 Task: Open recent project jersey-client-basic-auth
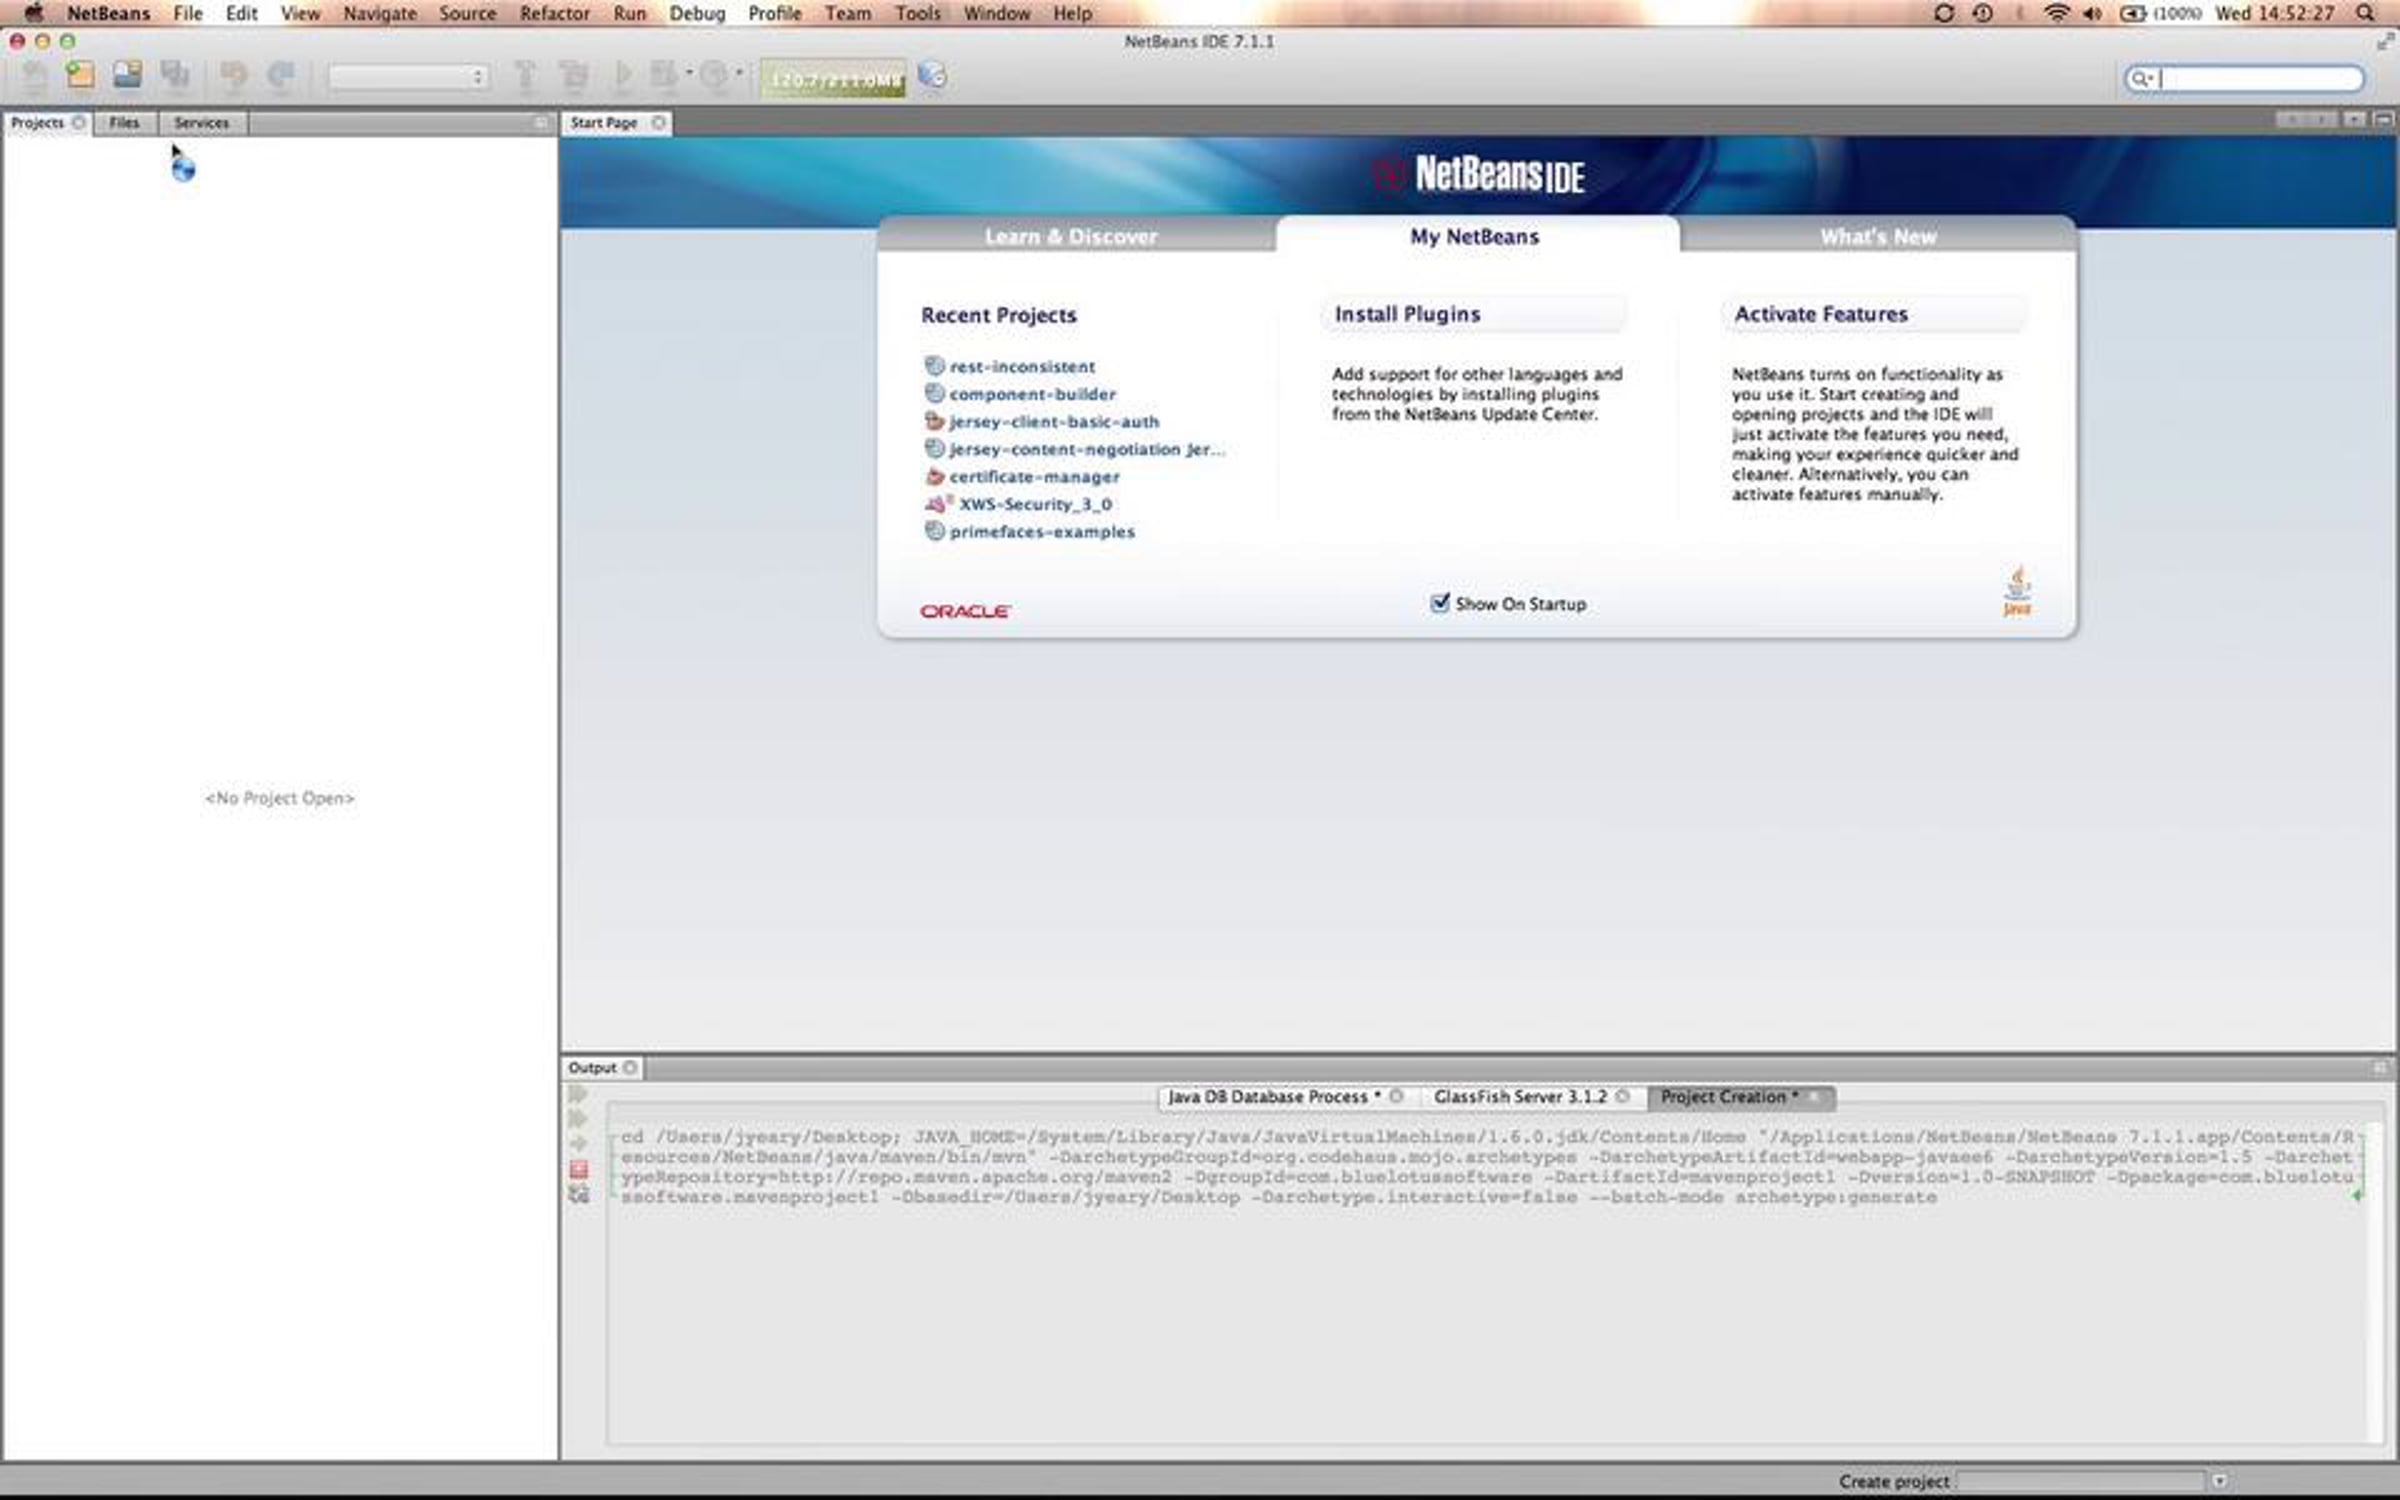(x=1053, y=422)
